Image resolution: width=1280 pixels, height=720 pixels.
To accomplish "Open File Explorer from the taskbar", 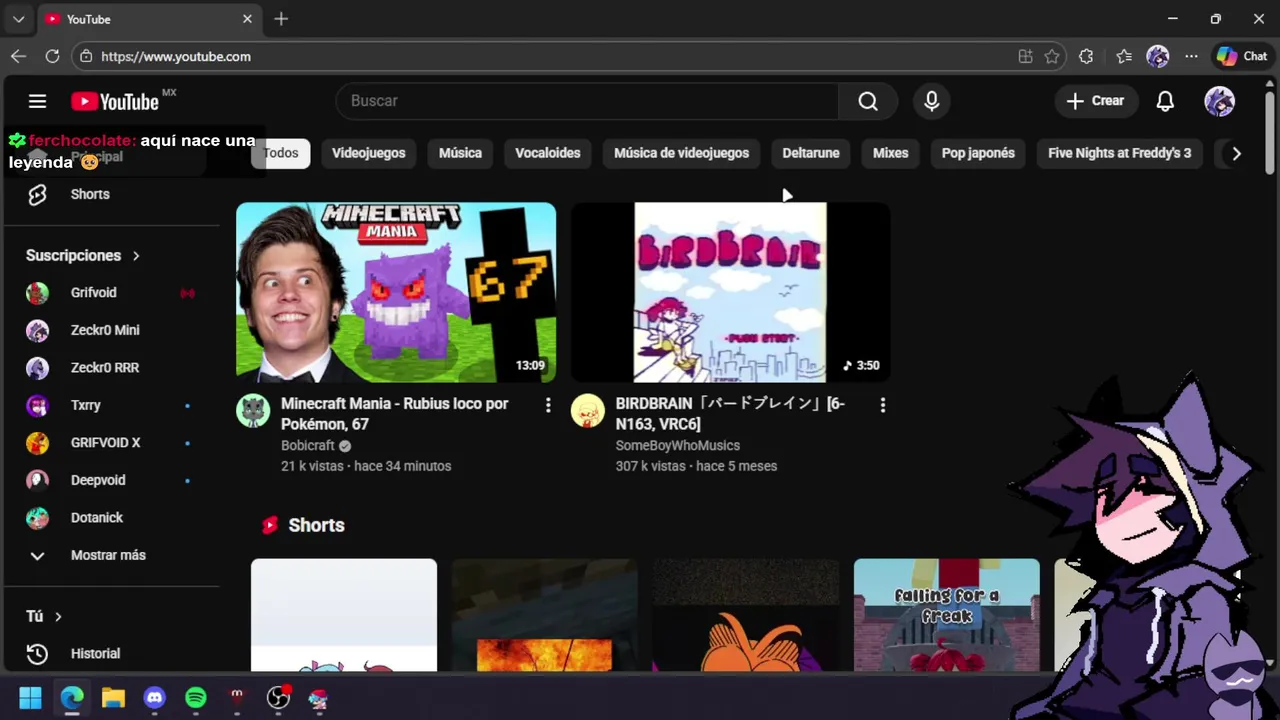I will [113, 698].
